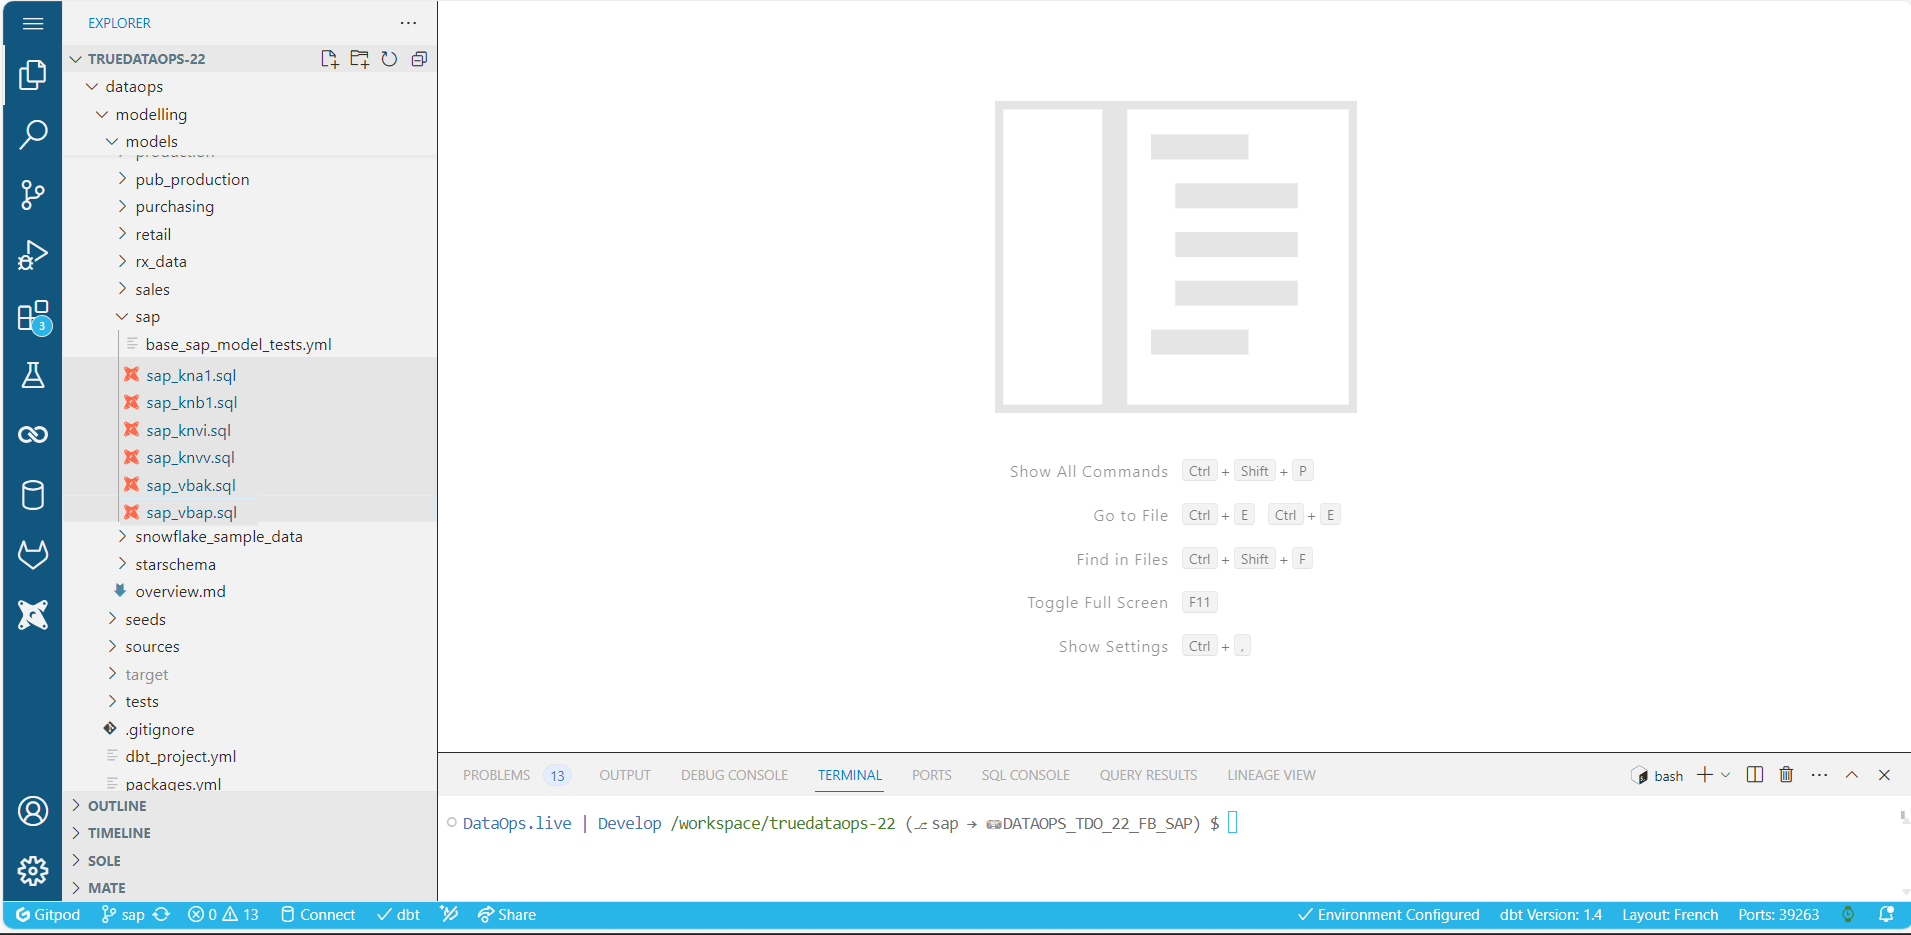Open the database sidebar view
This screenshot has height=935, width=1911.
33,495
